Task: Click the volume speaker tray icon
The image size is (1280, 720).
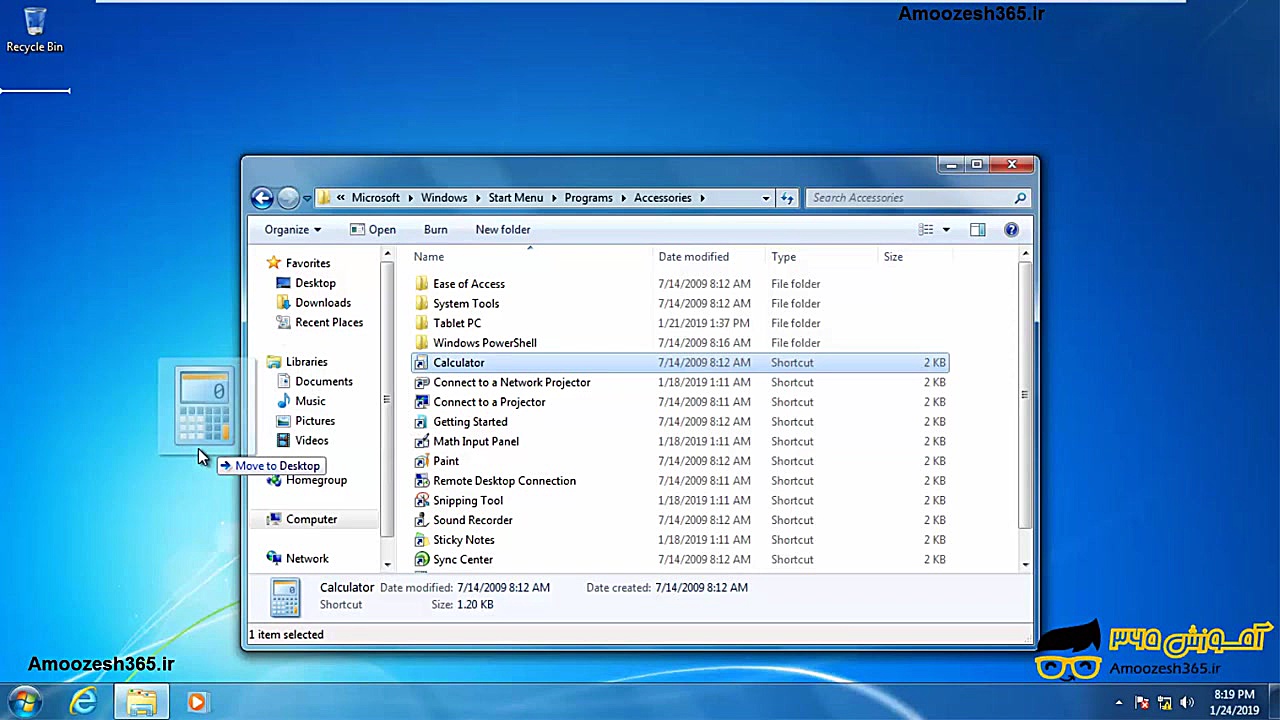Action: (1187, 702)
